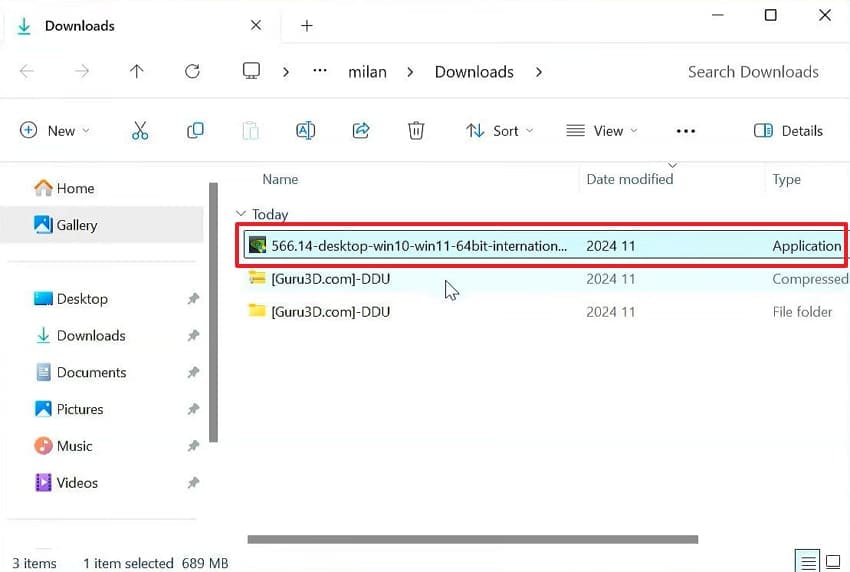Click the Compressed type cell
850x572 pixels.
pyautogui.click(x=810, y=279)
